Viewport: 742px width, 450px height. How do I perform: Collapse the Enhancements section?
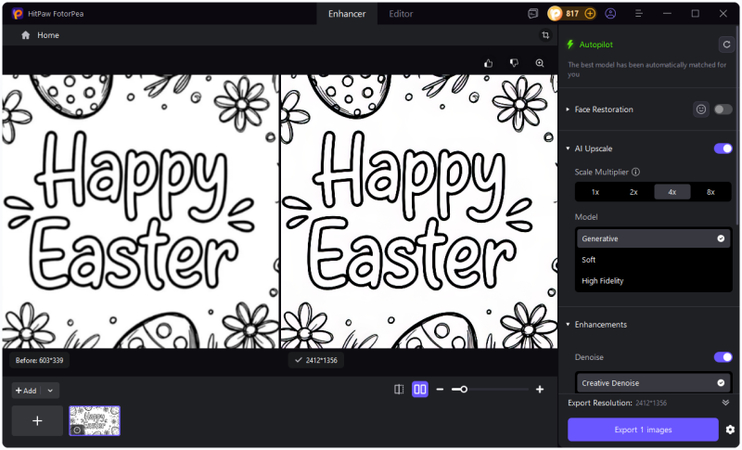pyautogui.click(x=568, y=324)
